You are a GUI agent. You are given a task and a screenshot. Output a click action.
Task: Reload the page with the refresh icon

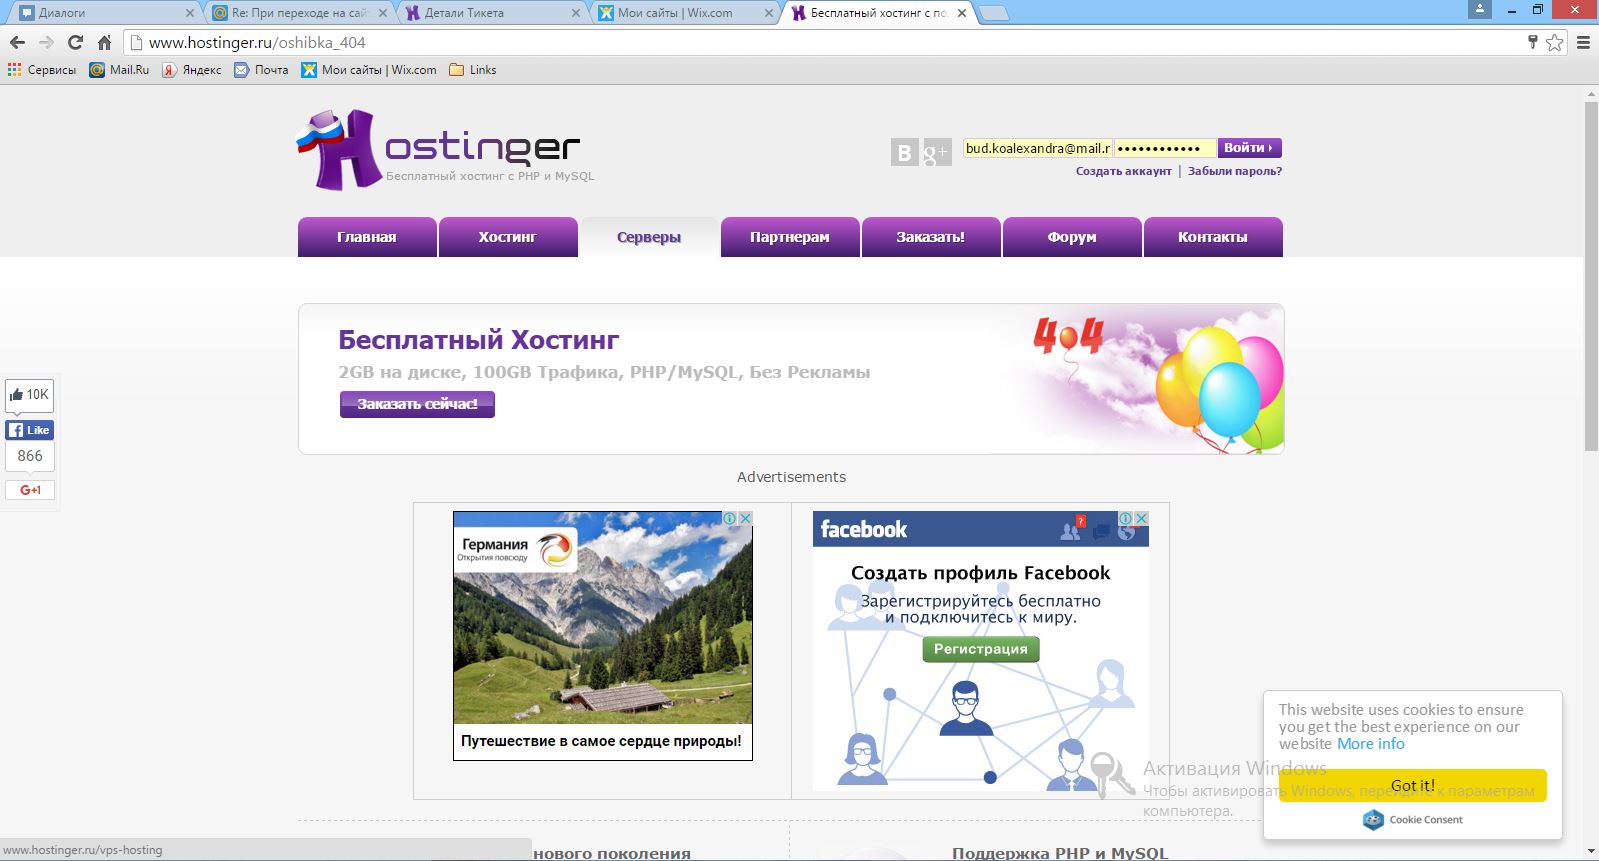tap(75, 42)
